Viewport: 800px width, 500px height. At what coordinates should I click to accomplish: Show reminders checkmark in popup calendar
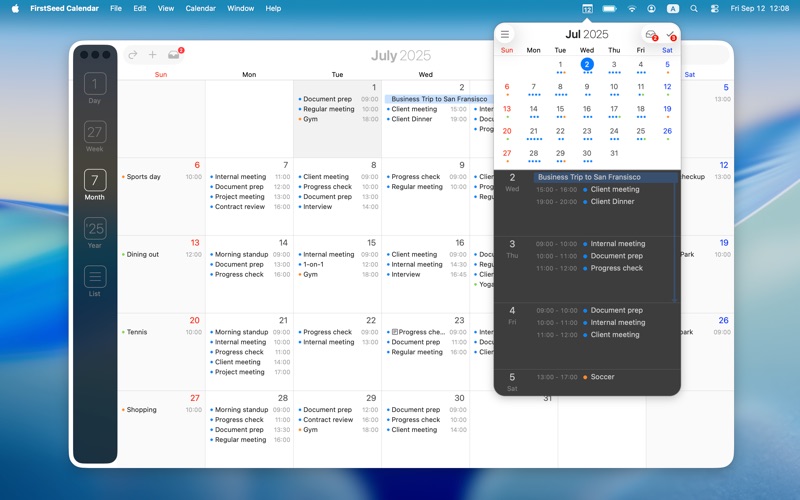(670, 35)
